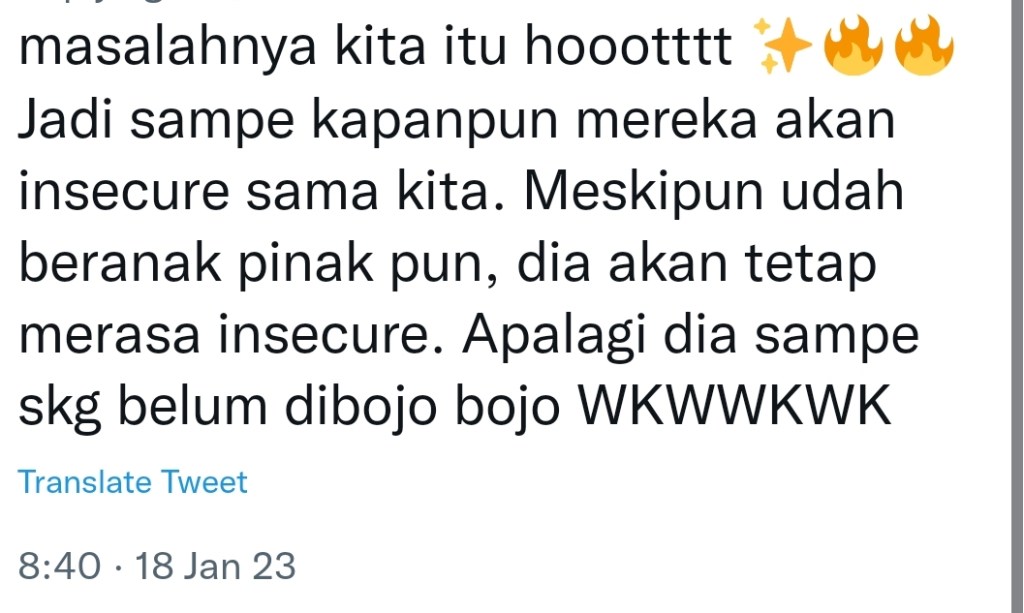Click the word "Apalagi" in the tweet

point(554,338)
